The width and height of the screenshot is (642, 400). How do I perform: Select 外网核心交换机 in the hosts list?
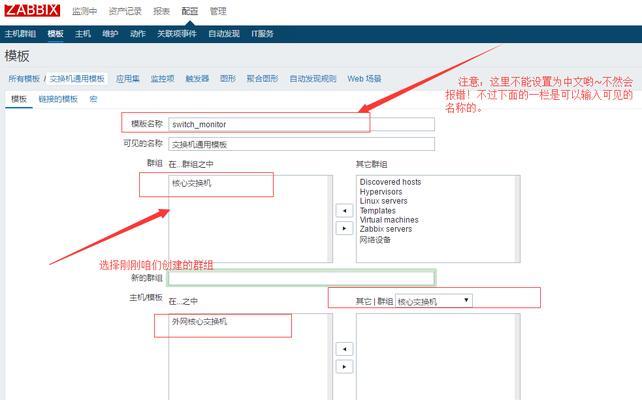click(199, 321)
